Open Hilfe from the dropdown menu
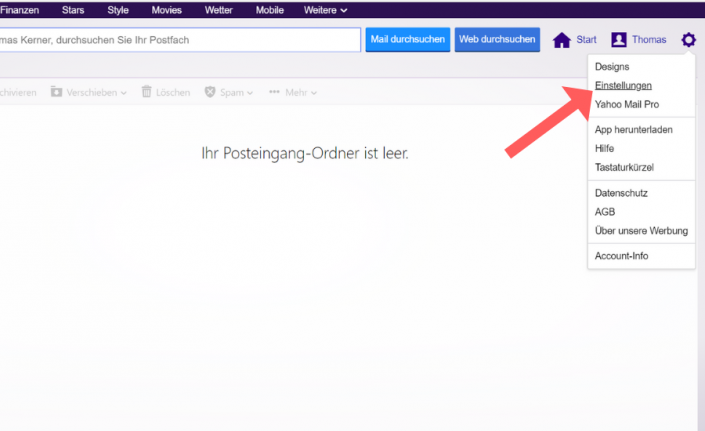Viewport: 705px width, 431px height. tap(605, 148)
